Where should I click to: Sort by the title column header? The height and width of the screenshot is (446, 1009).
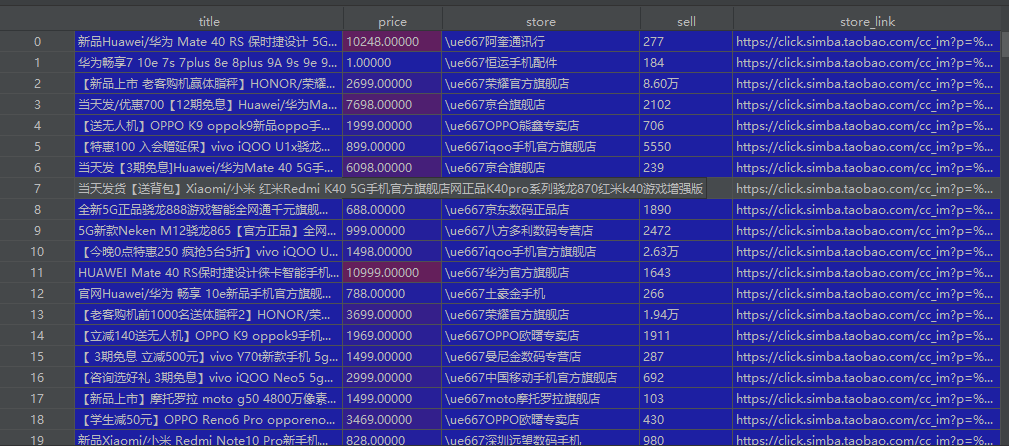point(209,22)
